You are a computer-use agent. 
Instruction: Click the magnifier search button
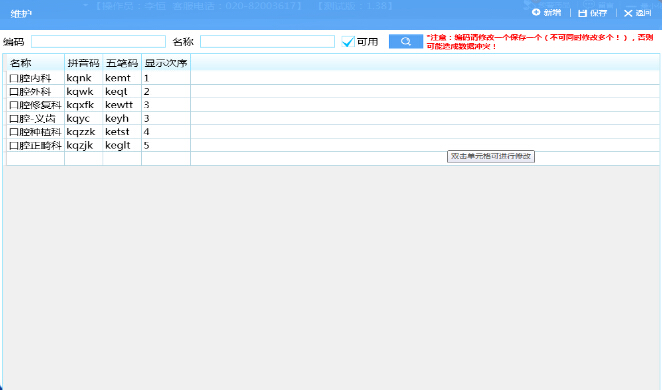point(406,41)
